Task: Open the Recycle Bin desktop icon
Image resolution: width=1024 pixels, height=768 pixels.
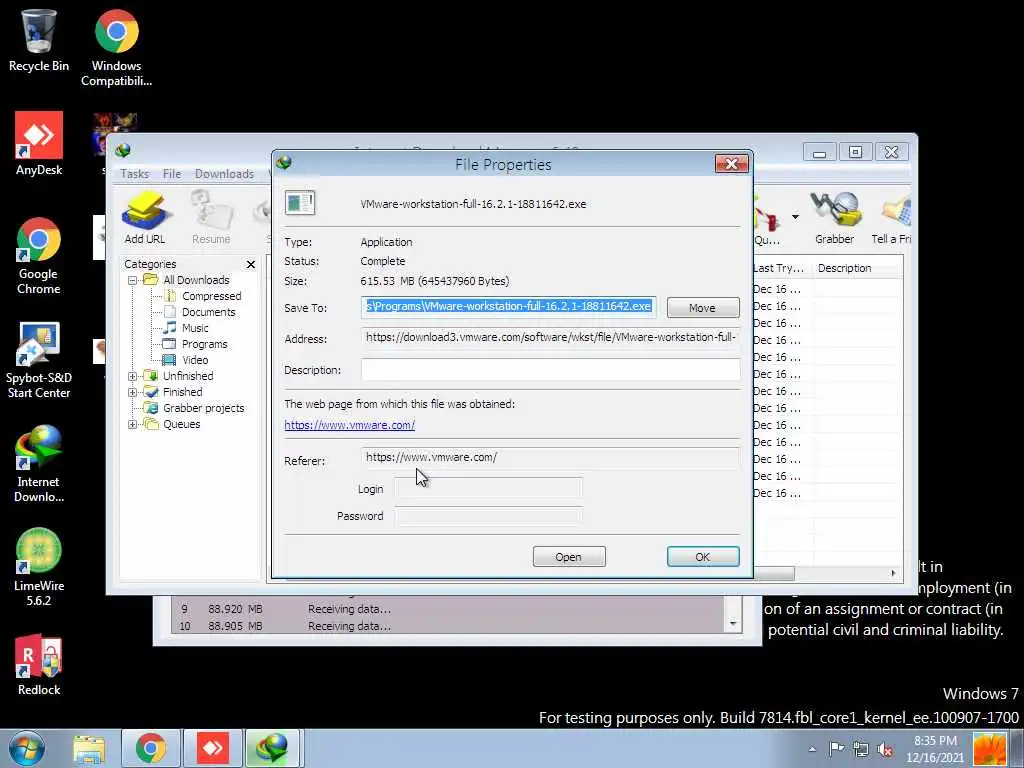Action: (39, 40)
